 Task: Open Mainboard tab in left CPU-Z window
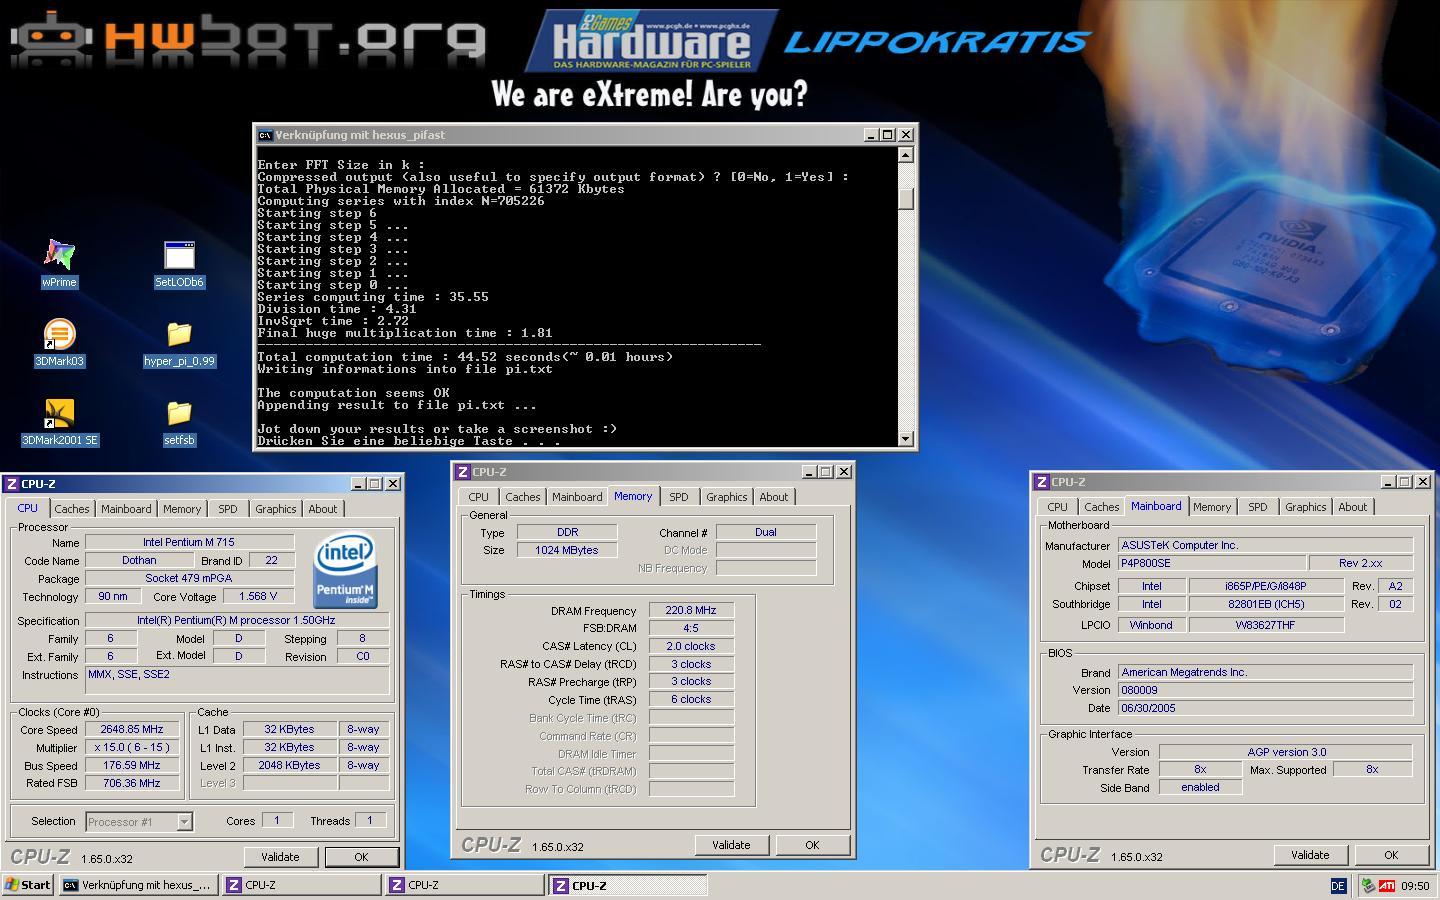(x=126, y=509)
